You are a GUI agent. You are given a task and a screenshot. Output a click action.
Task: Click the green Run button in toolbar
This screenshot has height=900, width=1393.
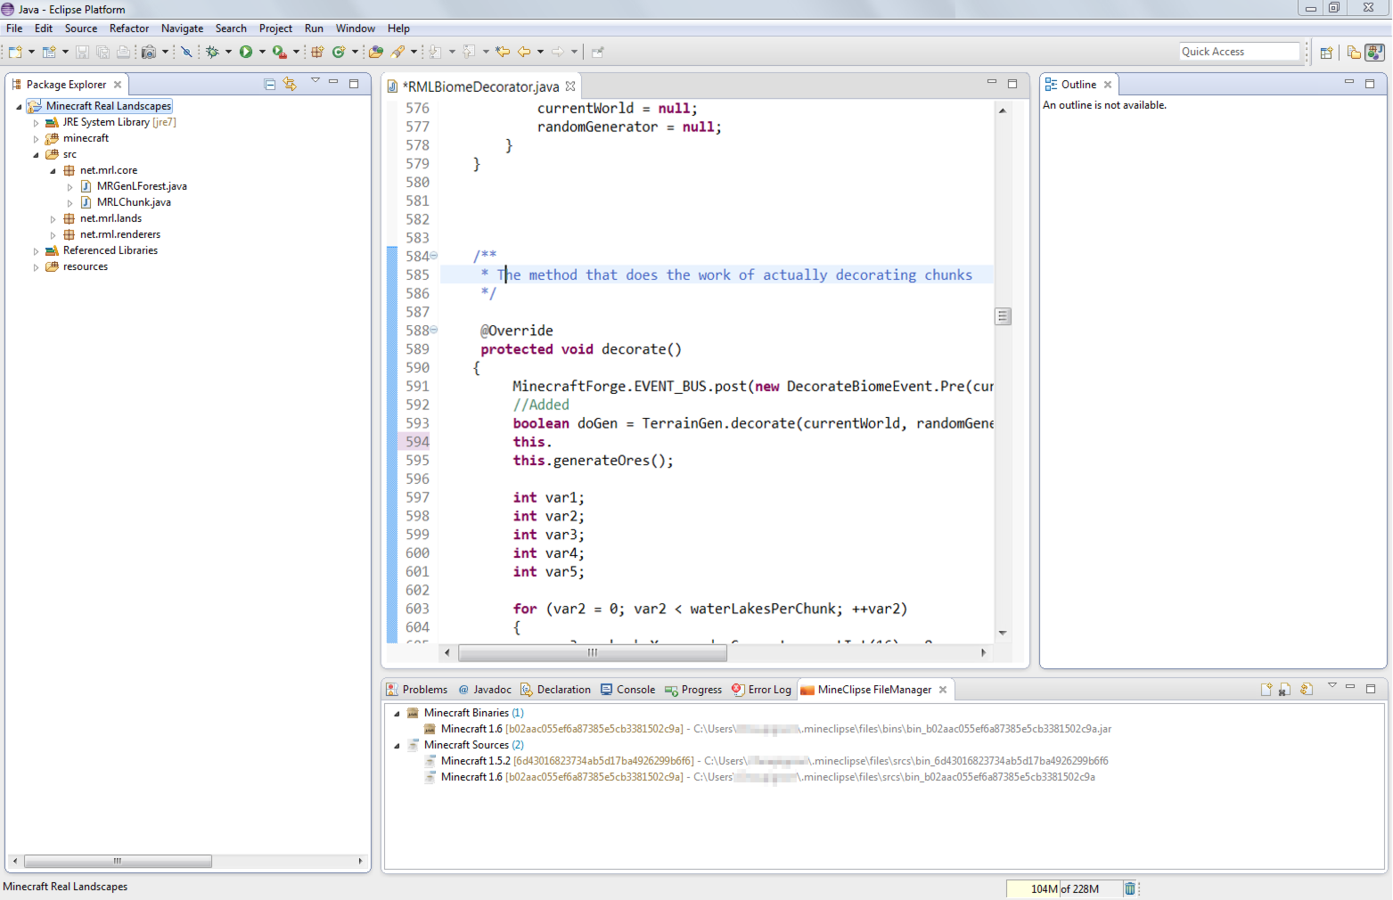click(x=246, y=52)
